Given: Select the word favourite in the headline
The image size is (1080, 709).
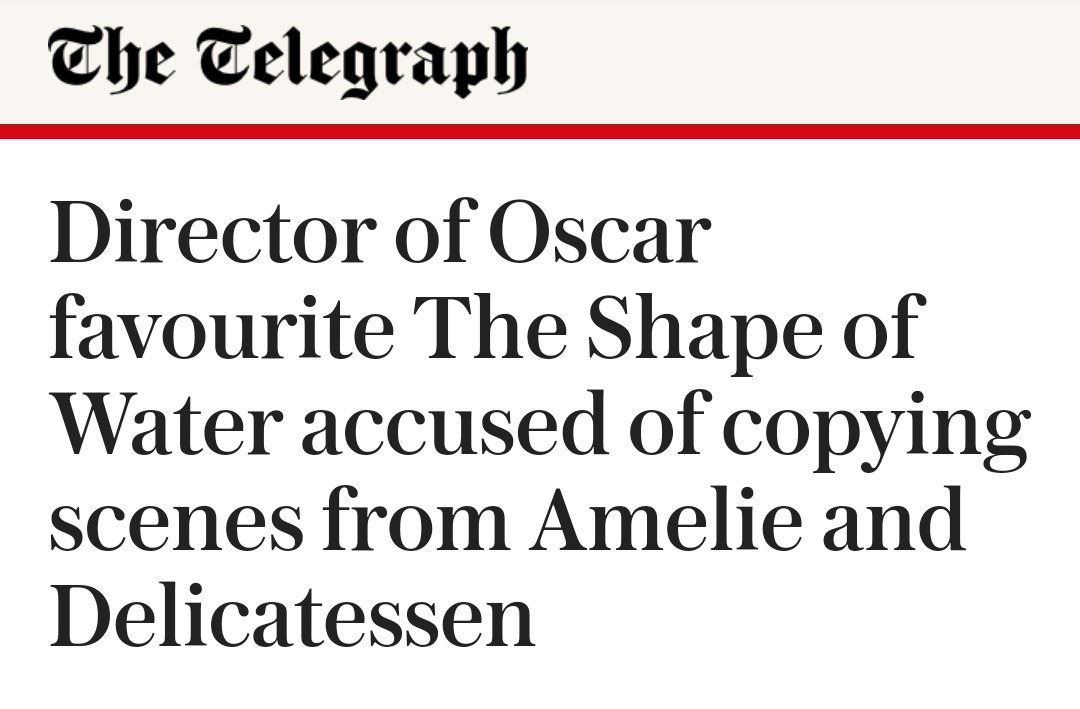Looking at the screenshot, I should (222, 327).
